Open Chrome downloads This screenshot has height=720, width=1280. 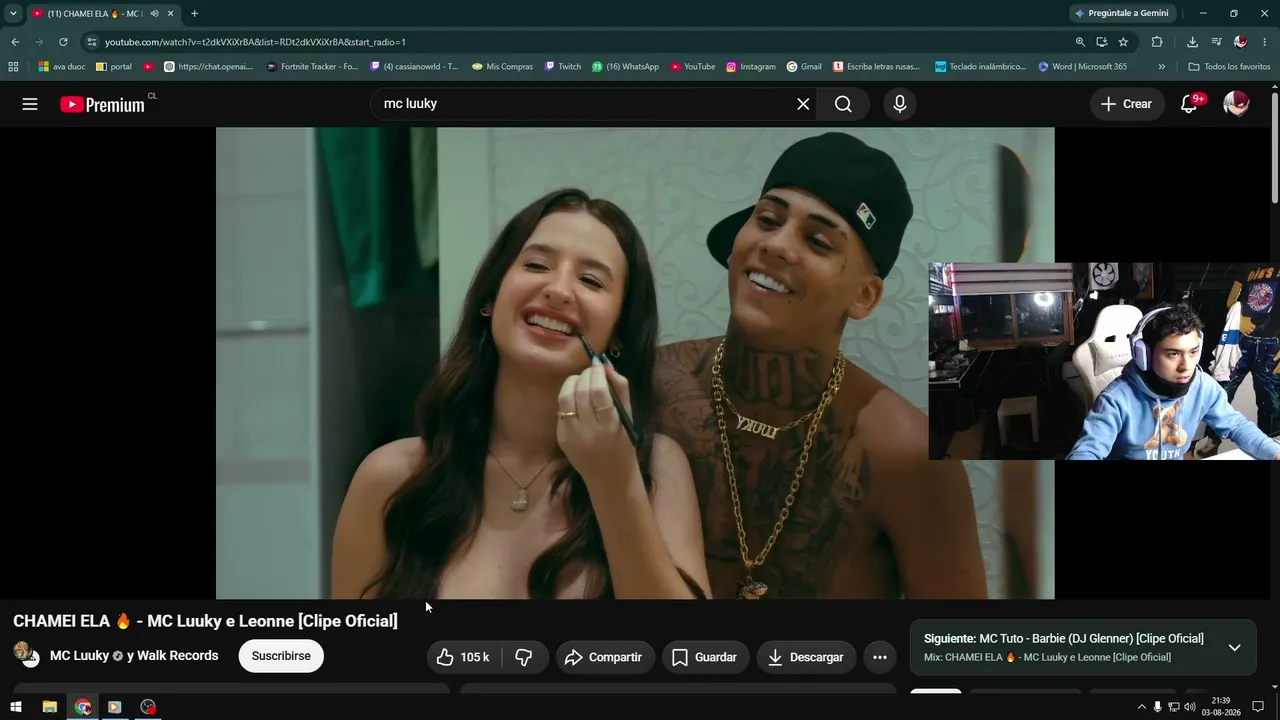[1192, 42]
